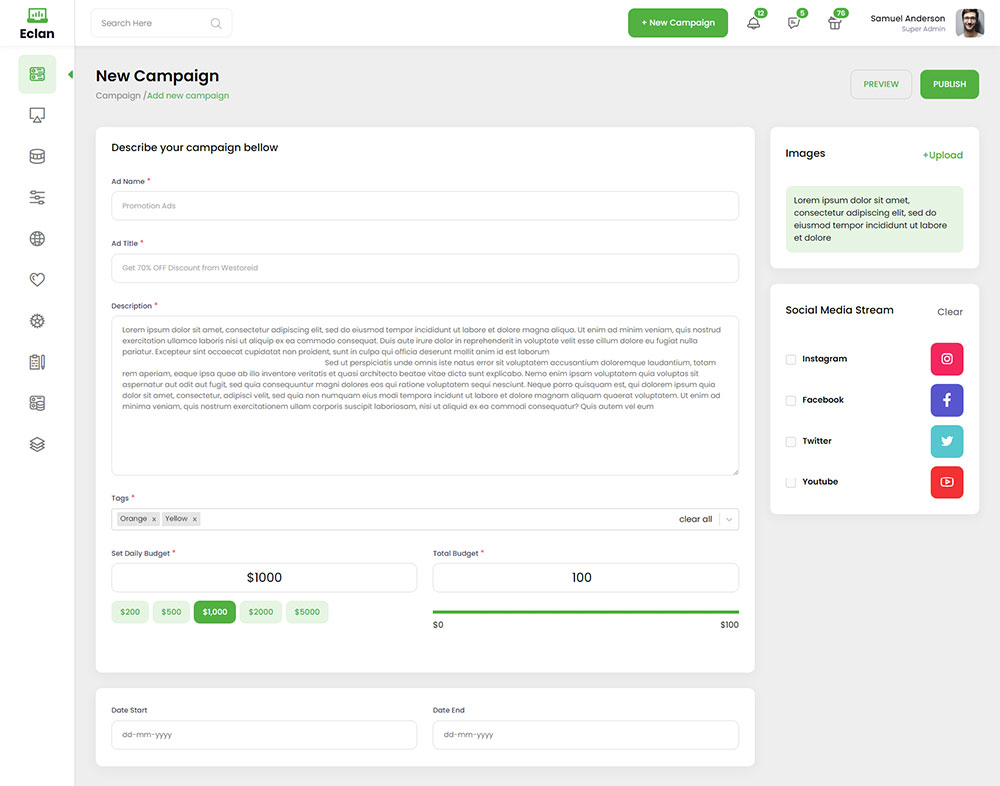Click the globe icon in sidebar
This screenshot has width=1000, height=786.
(x=37, y=239)
